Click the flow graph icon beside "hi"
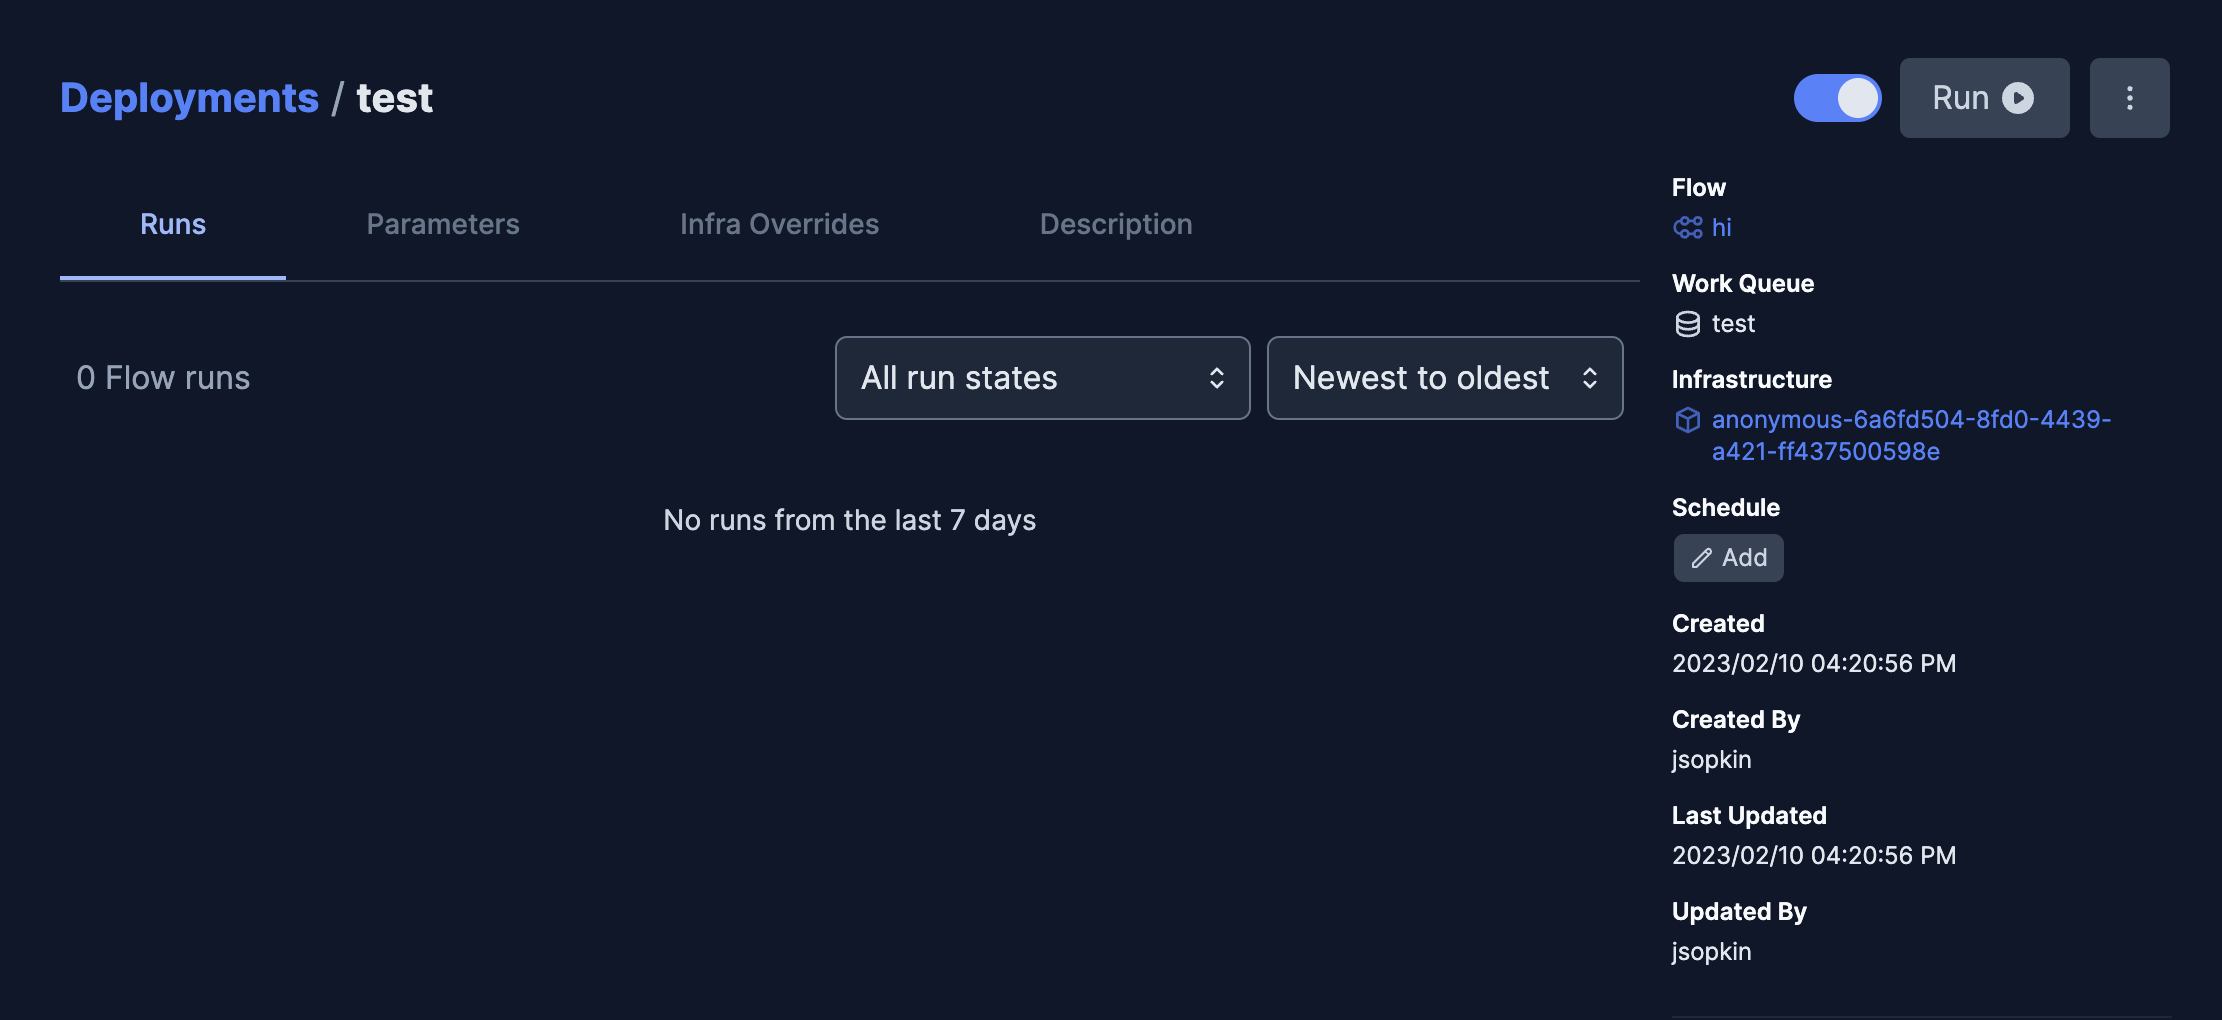The width and height of the screenshot is (2222, 1020). [x=1687, y=227]
